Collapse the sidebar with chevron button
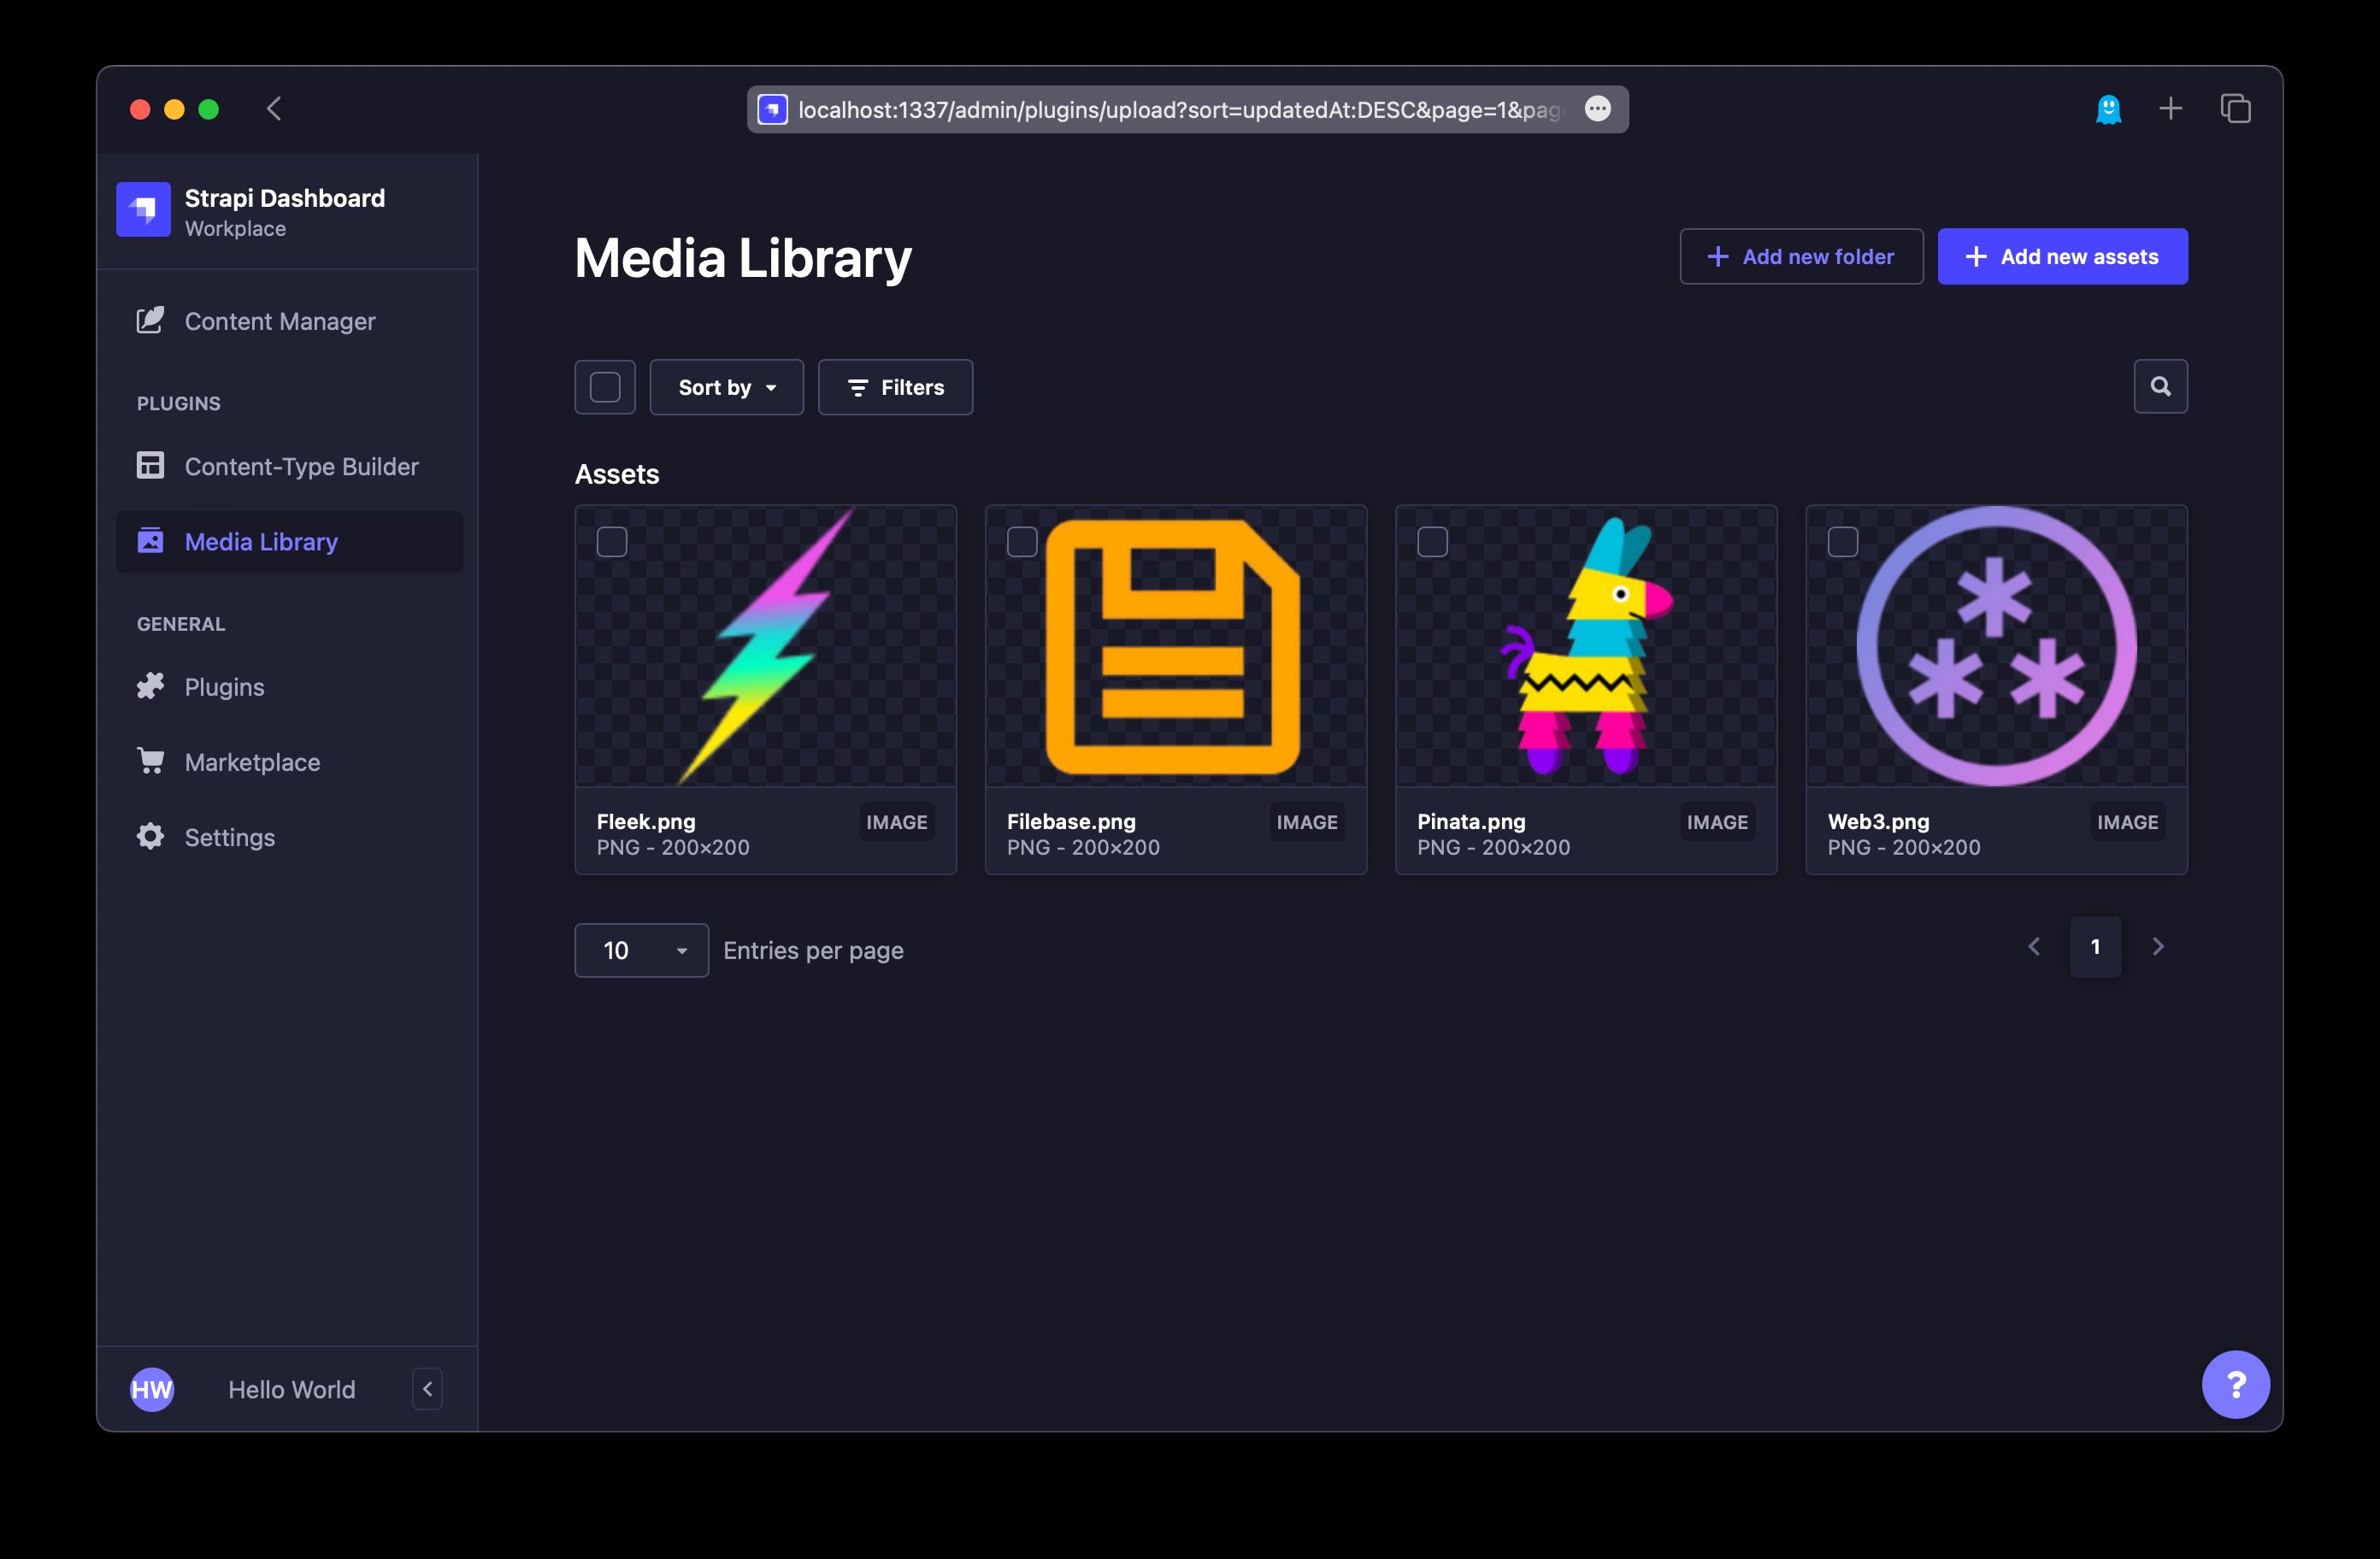2380x1559 pixels. (x=427, y=1389)
